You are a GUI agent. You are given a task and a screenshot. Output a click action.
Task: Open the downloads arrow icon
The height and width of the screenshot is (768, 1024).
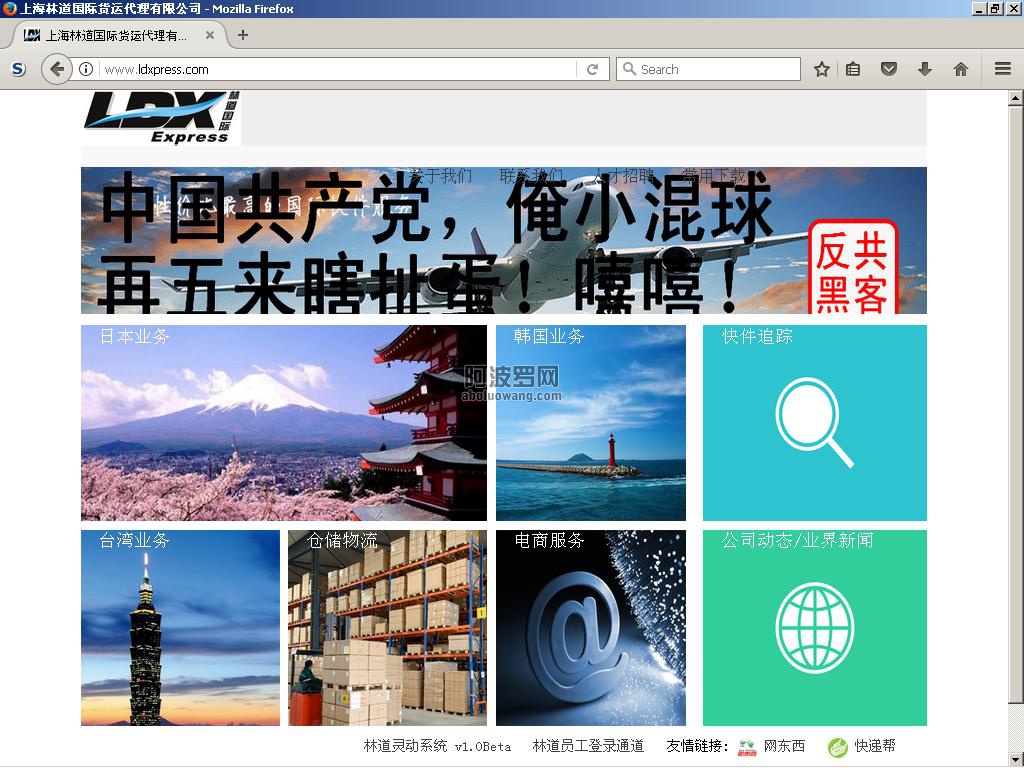(x=924, y=69)
